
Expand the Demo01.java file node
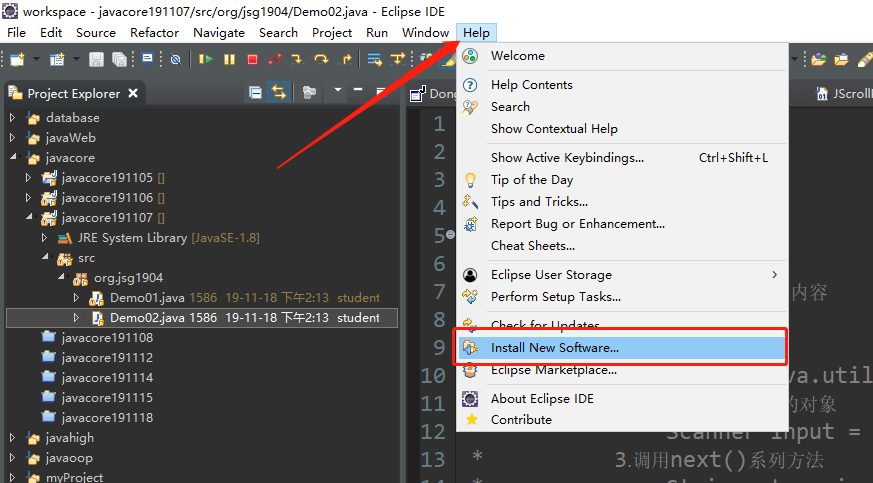[76, 298]
